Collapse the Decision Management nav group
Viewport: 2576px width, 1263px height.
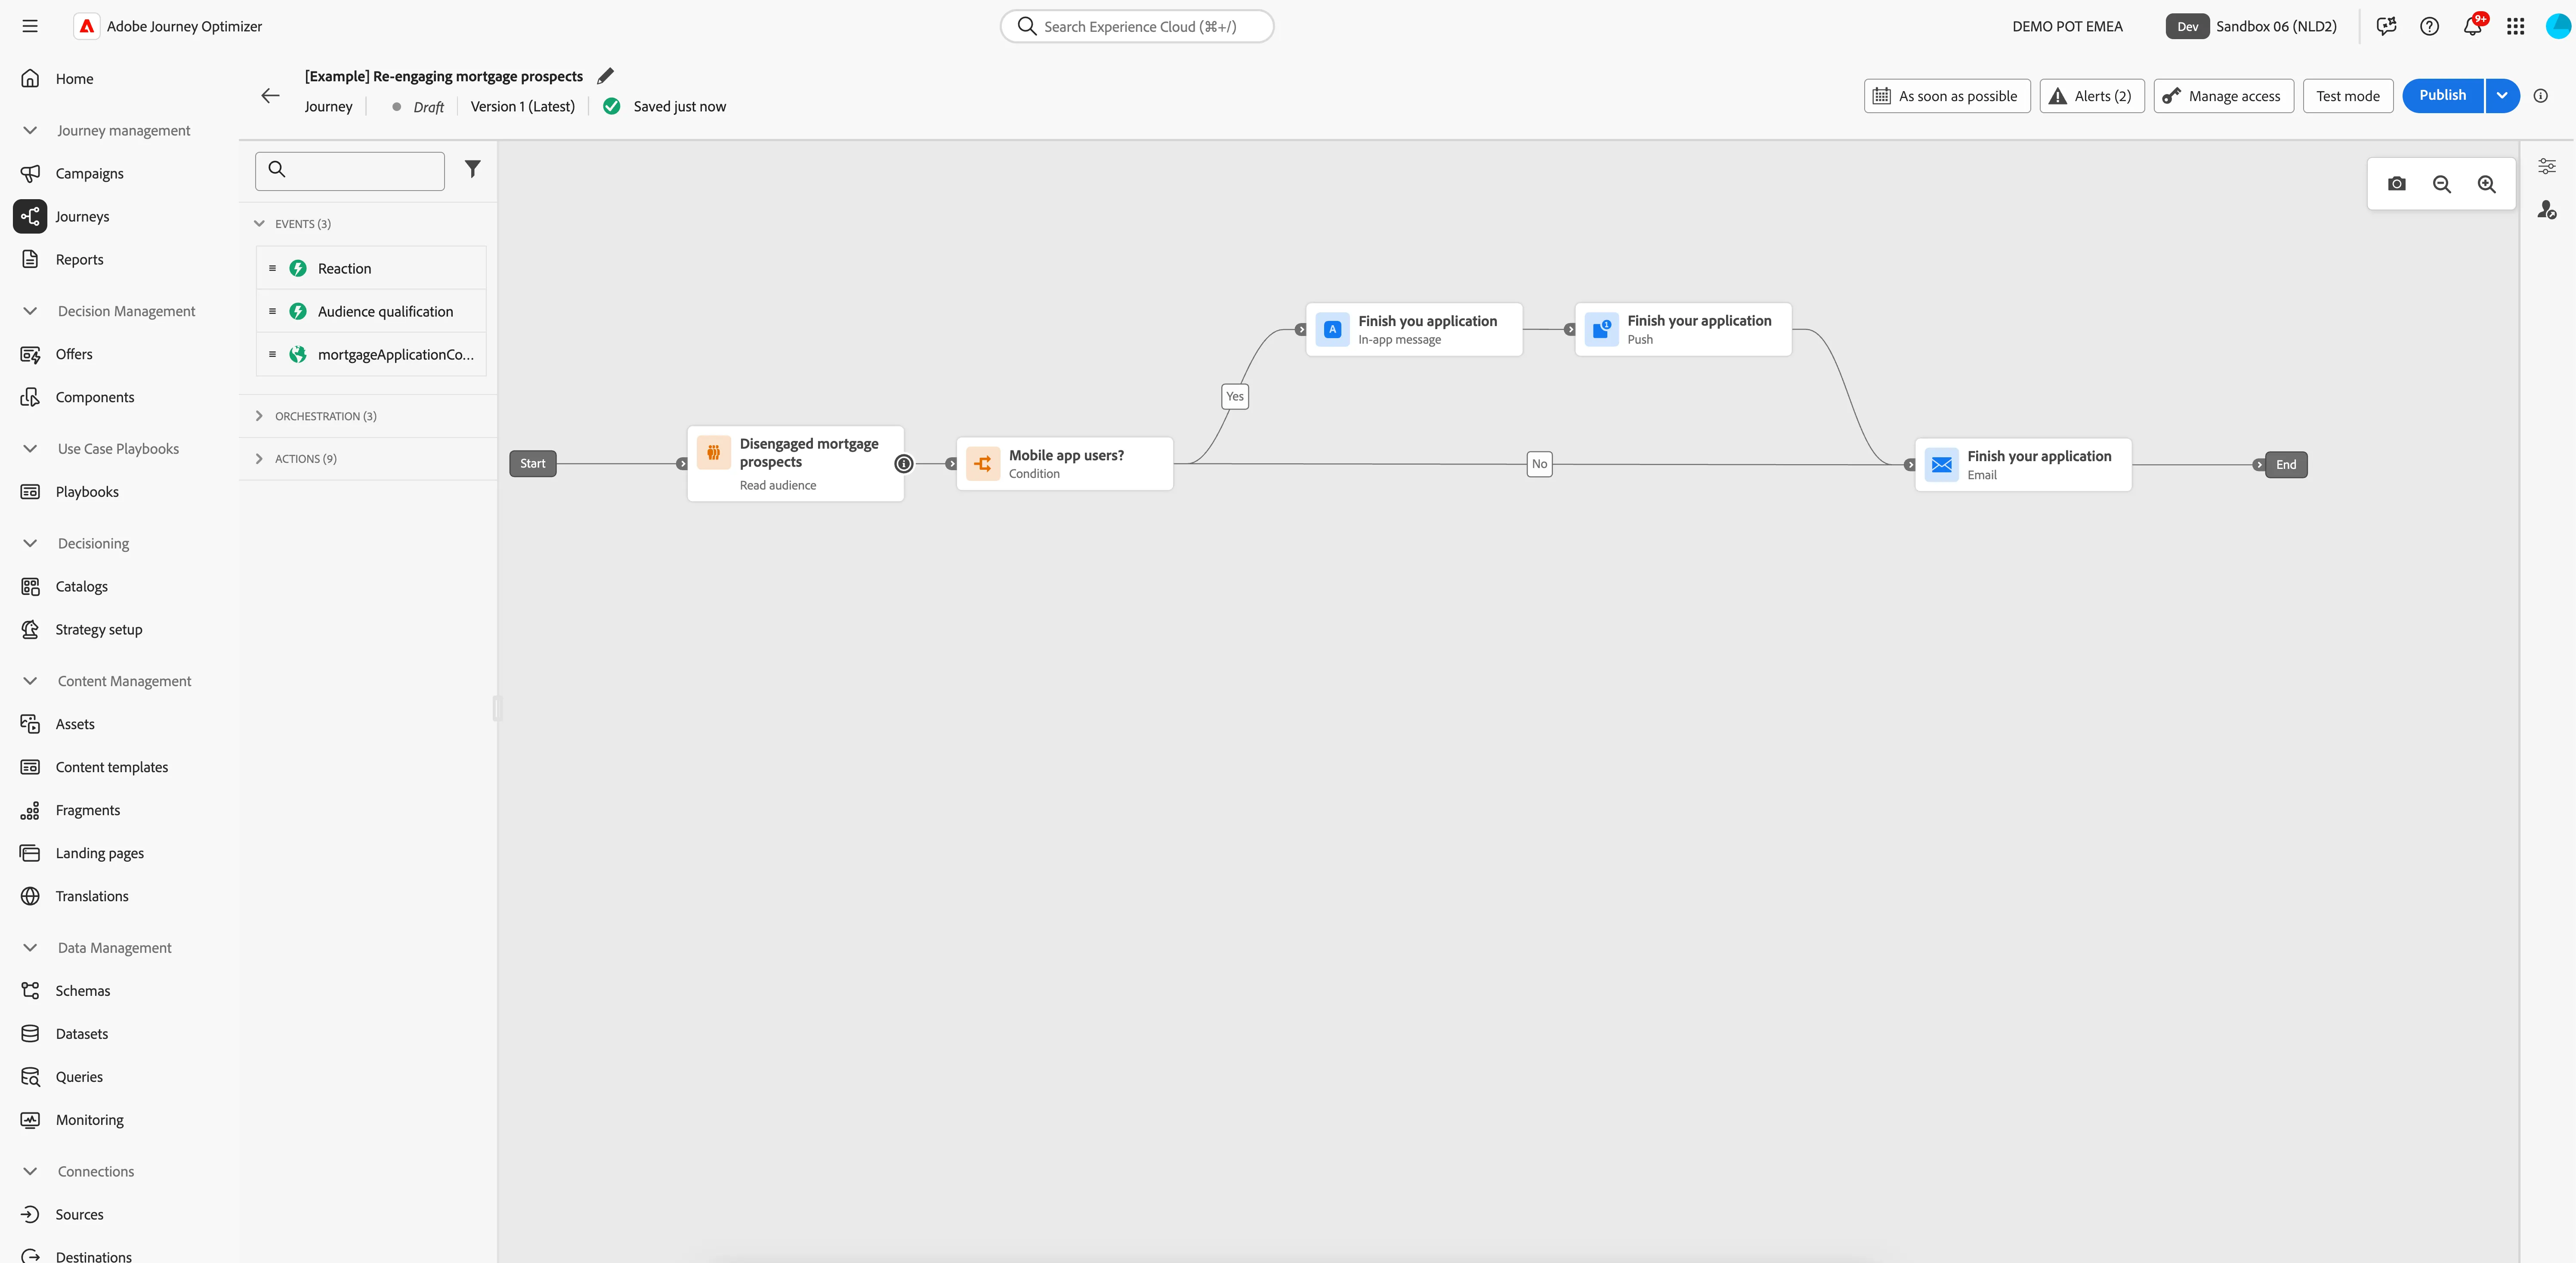pos(30,311)
